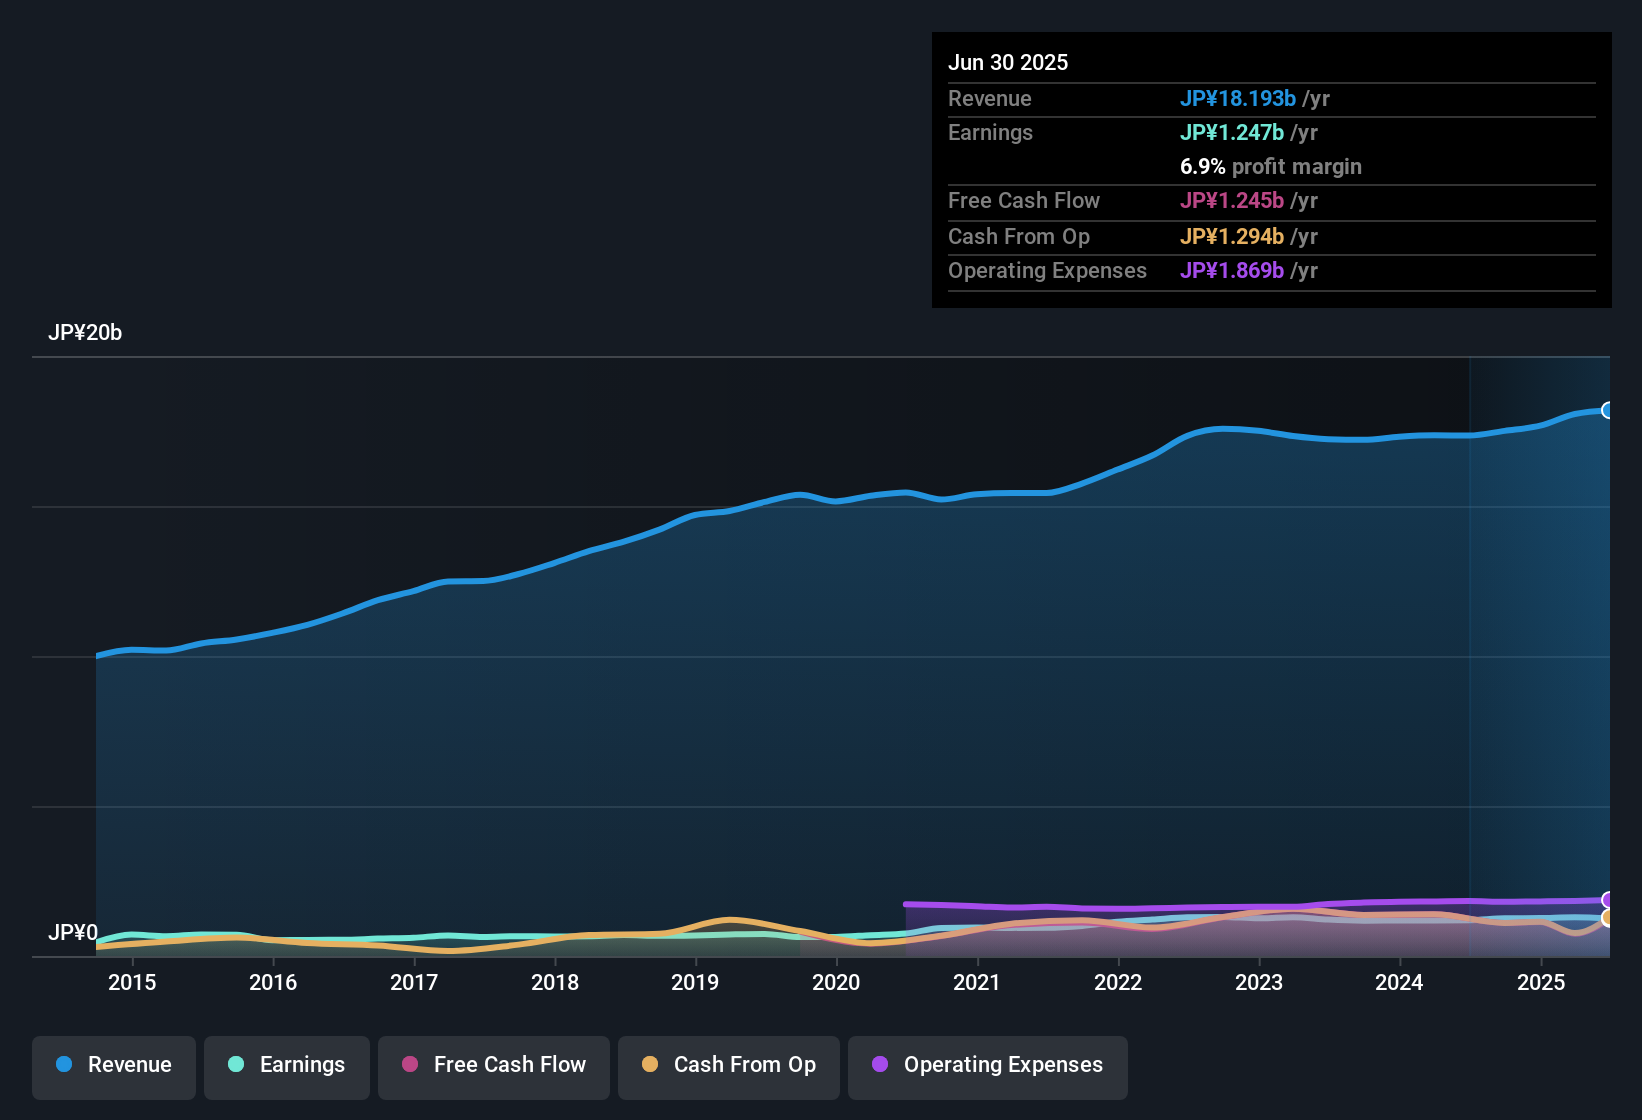This screenshot has width=1642, height=1120.
Task: Toggle the Cash From Op series
Action: click(x=729, y=1066)
